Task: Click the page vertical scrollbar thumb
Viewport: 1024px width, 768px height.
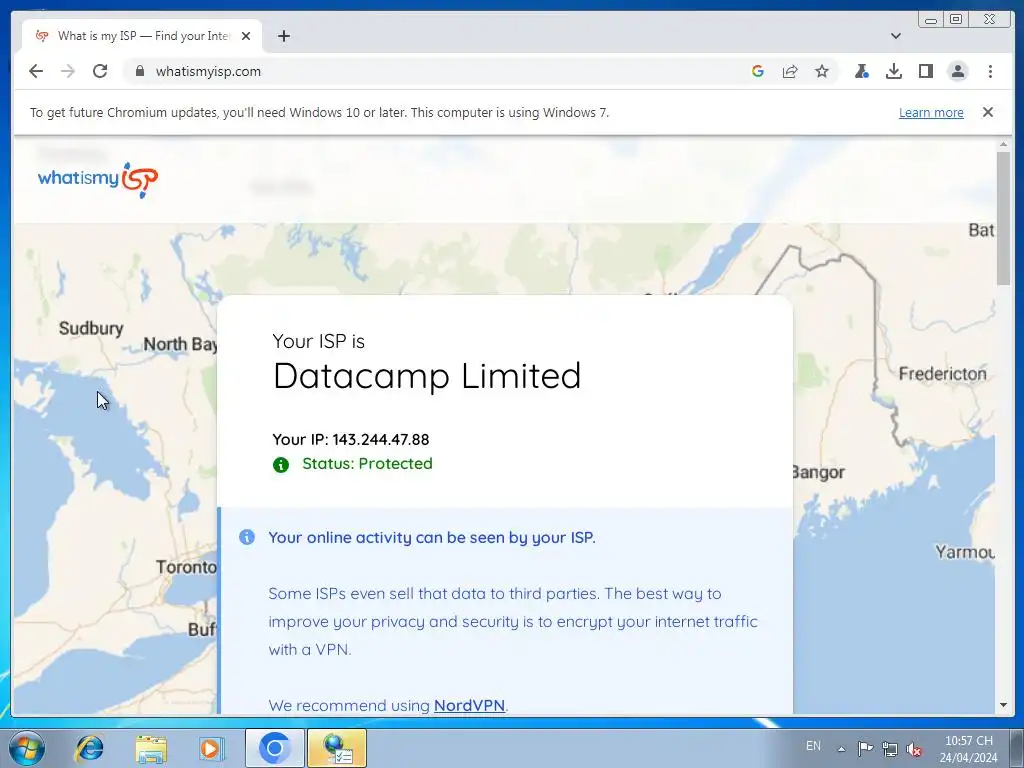Action: 1003,218
